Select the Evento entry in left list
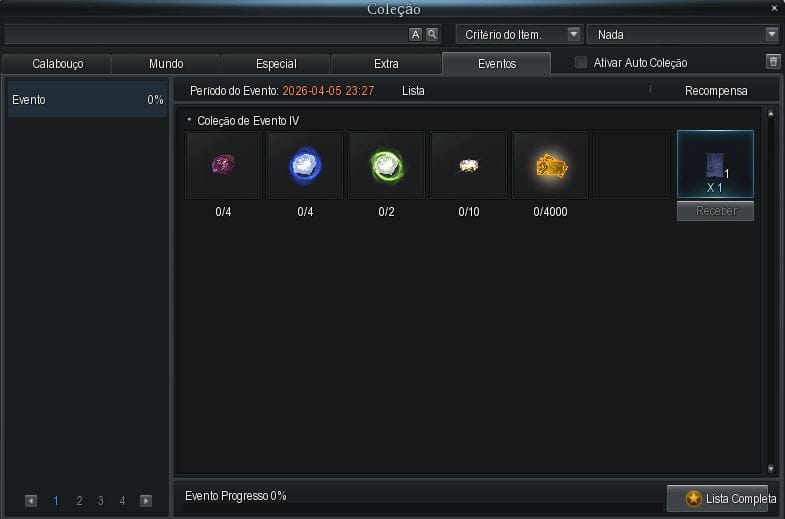Screen dimensions: 785x519 87,100
